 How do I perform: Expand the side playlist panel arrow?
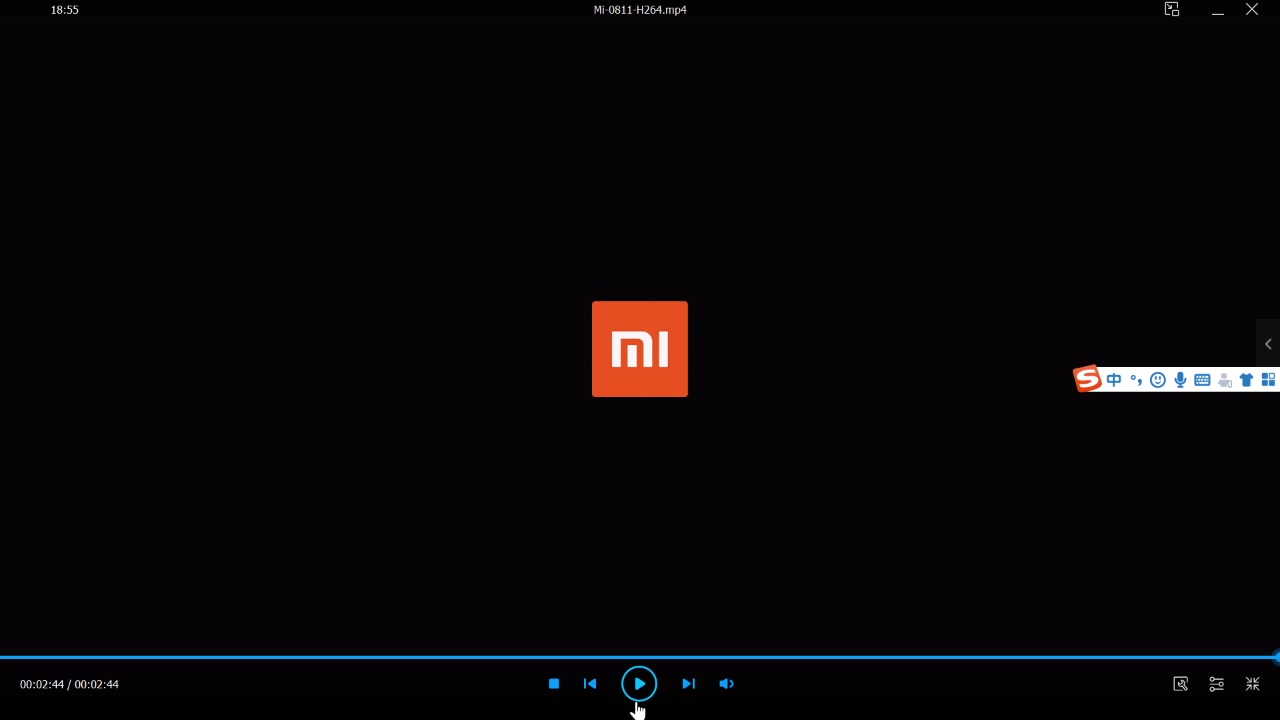pos(1268,344)
